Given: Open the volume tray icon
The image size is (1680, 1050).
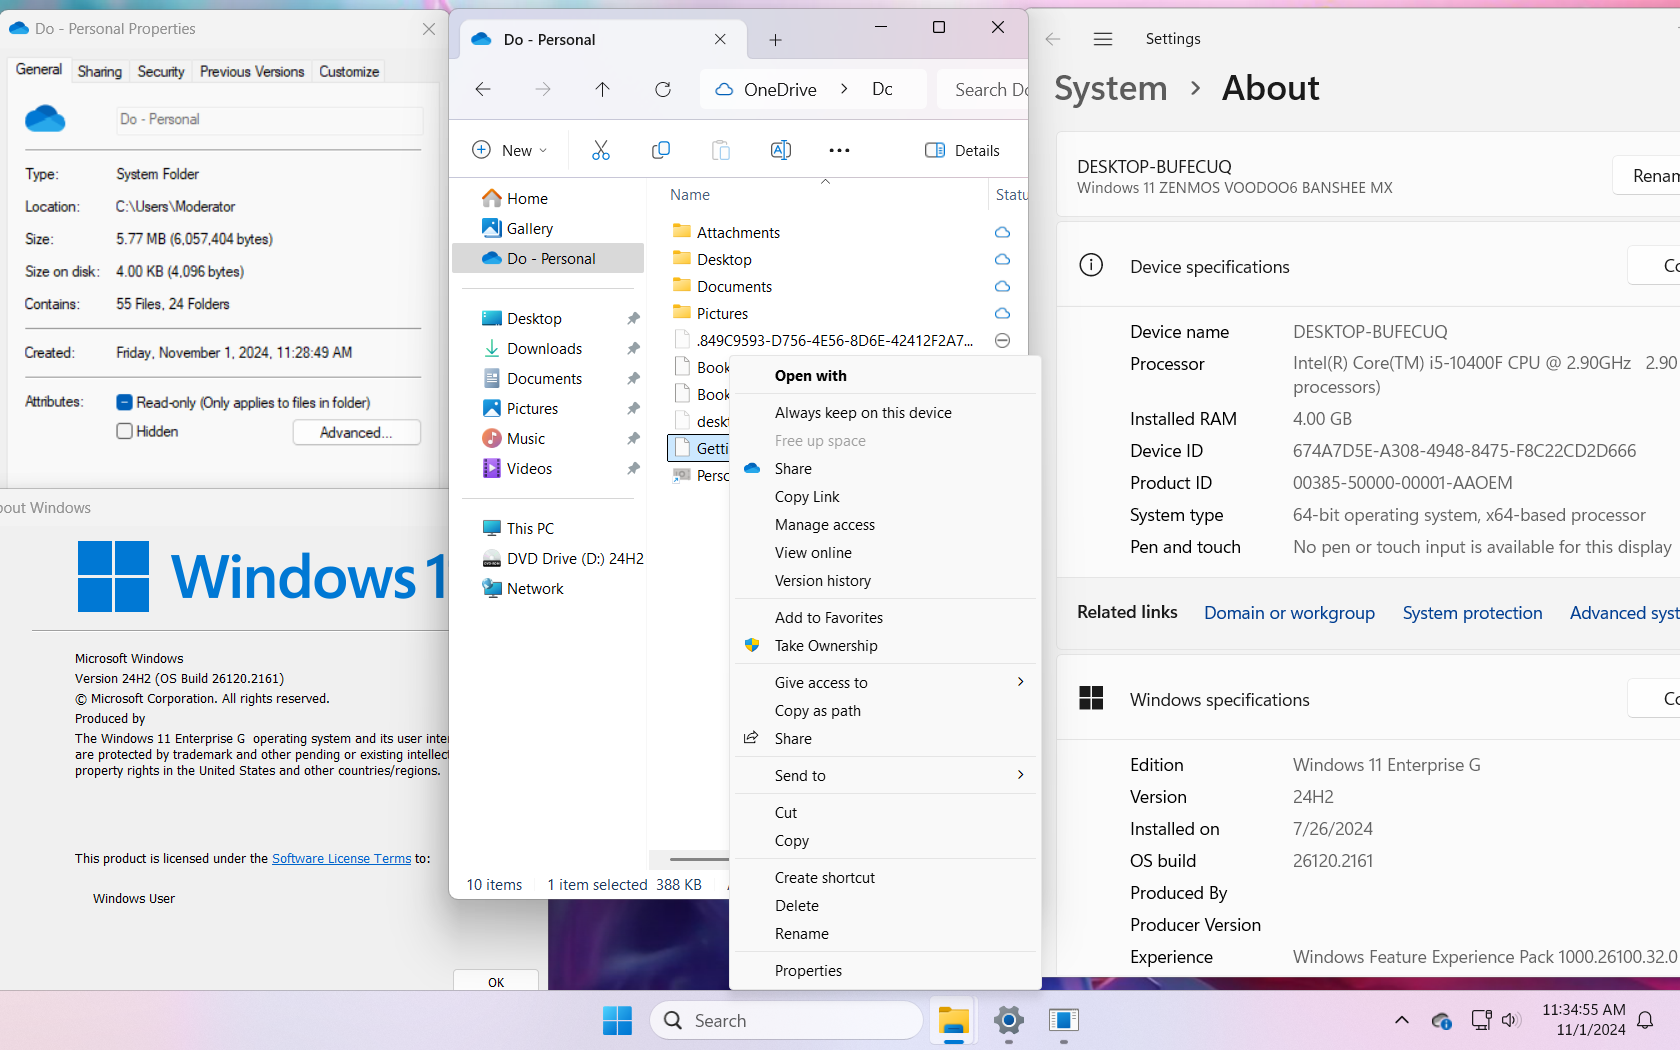Looking at the screenshot, I should [x=1510, y=1020].
